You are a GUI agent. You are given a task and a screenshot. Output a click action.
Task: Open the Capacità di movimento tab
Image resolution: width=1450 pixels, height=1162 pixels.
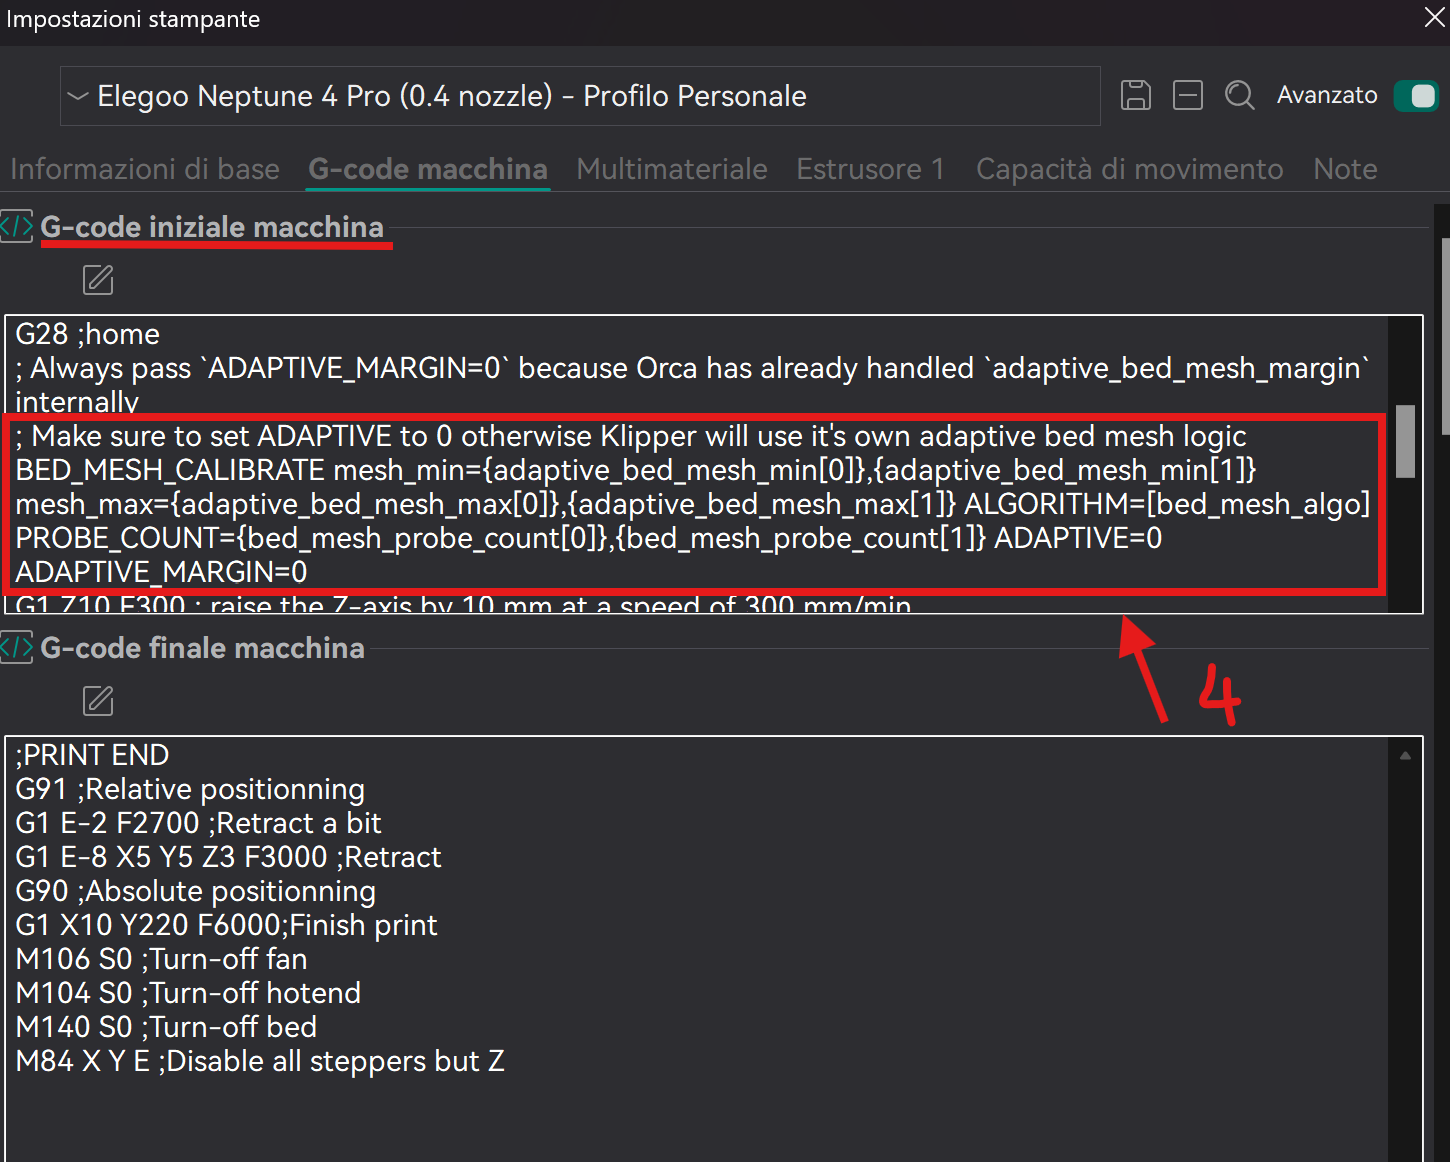(1129, 169)
